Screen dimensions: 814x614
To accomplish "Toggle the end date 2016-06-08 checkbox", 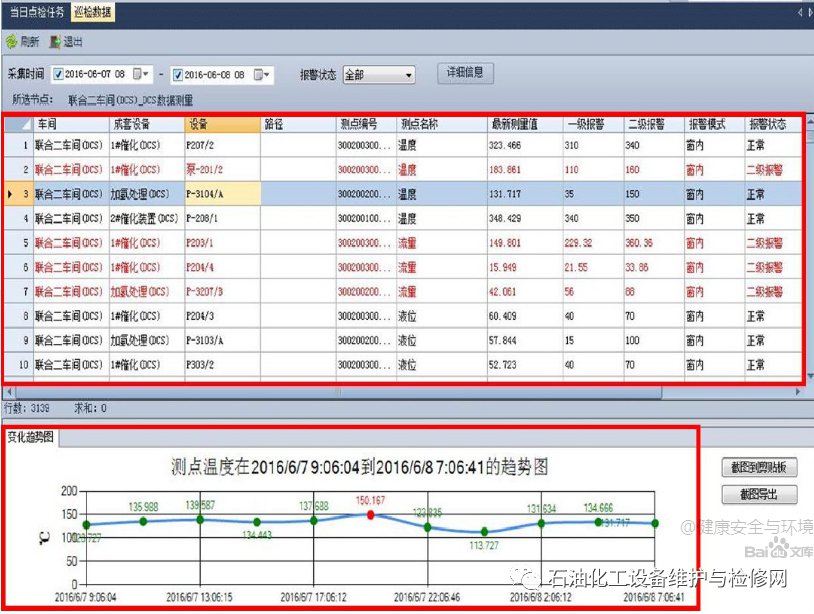I will coord(178,75).
